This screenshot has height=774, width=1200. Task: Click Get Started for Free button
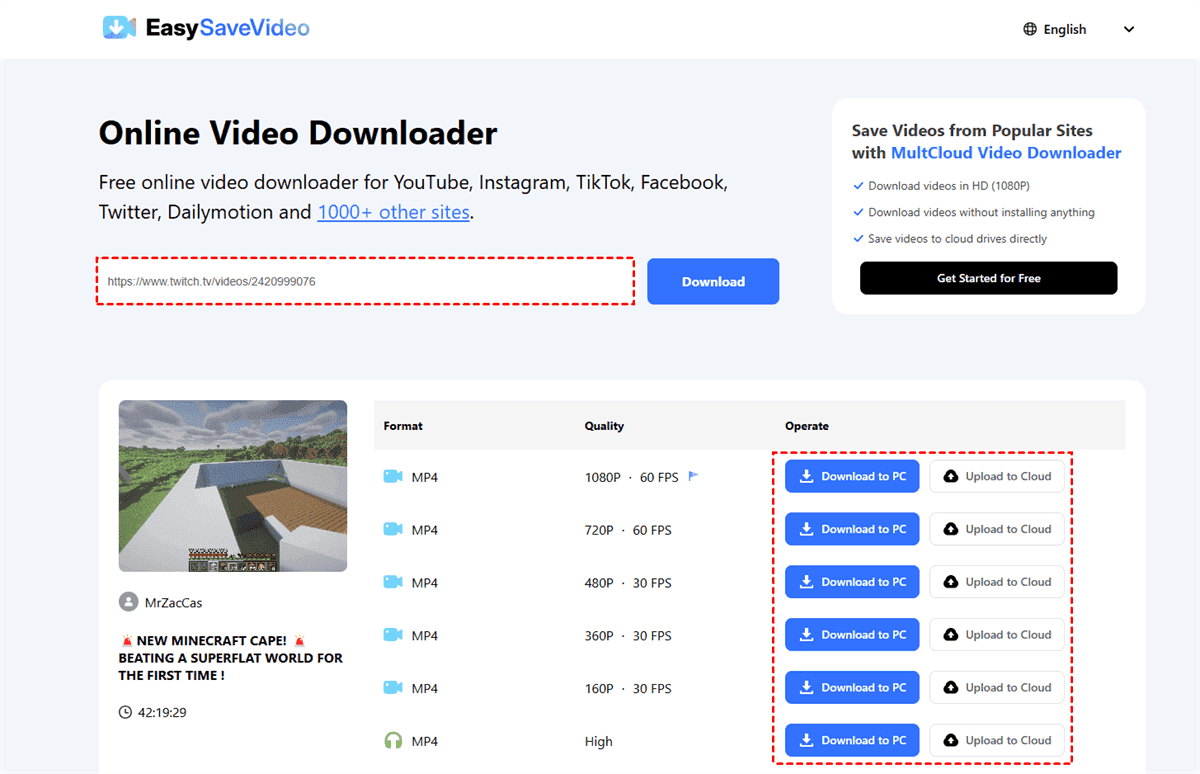(x=988, y=278)
